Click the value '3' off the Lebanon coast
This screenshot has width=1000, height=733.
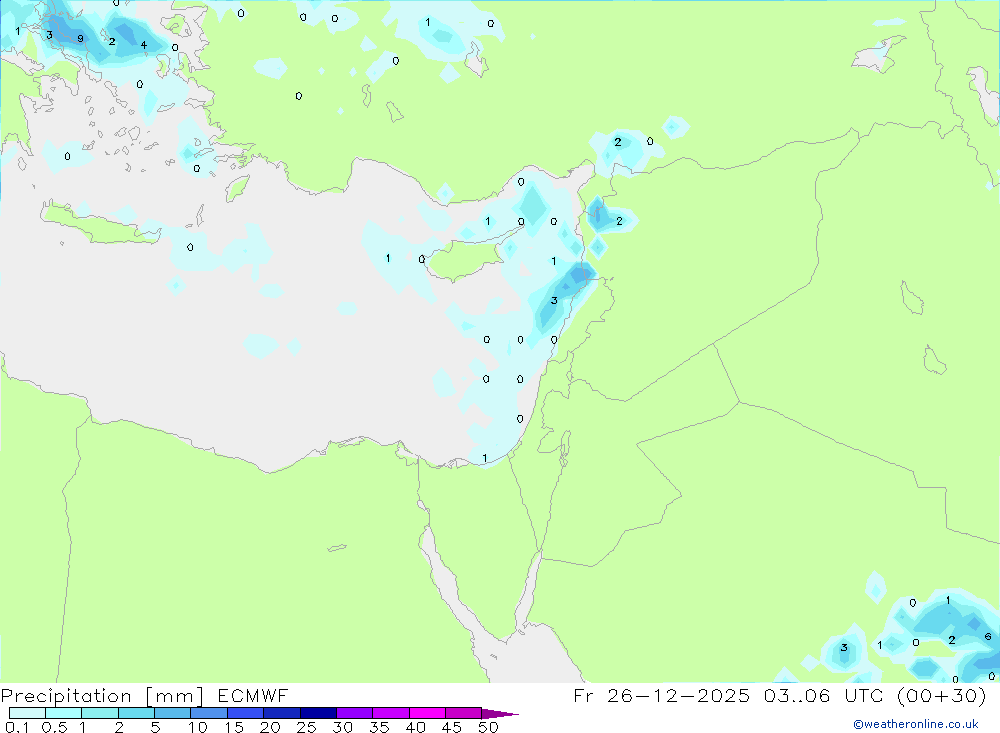coord(554,300)
